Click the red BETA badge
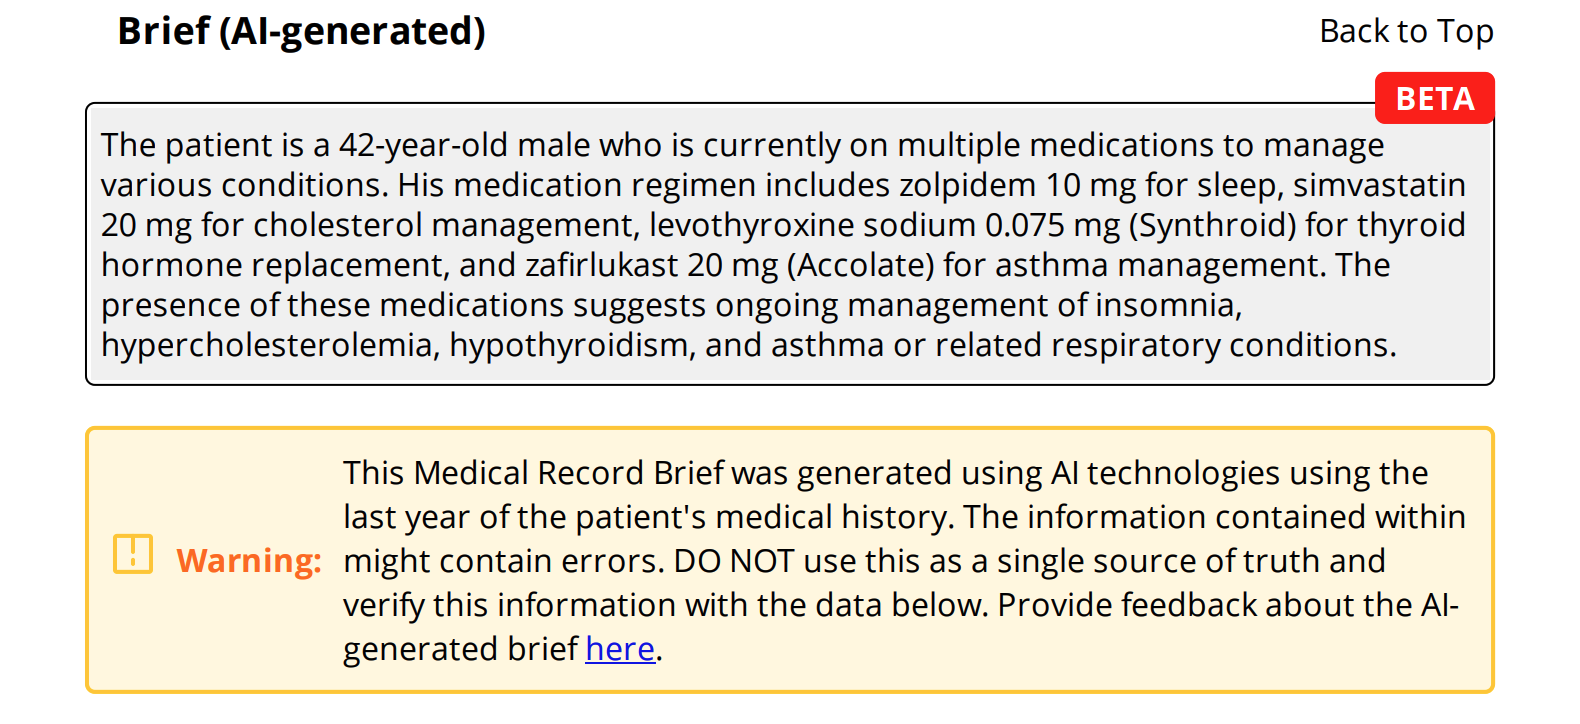 (1434, 98)
